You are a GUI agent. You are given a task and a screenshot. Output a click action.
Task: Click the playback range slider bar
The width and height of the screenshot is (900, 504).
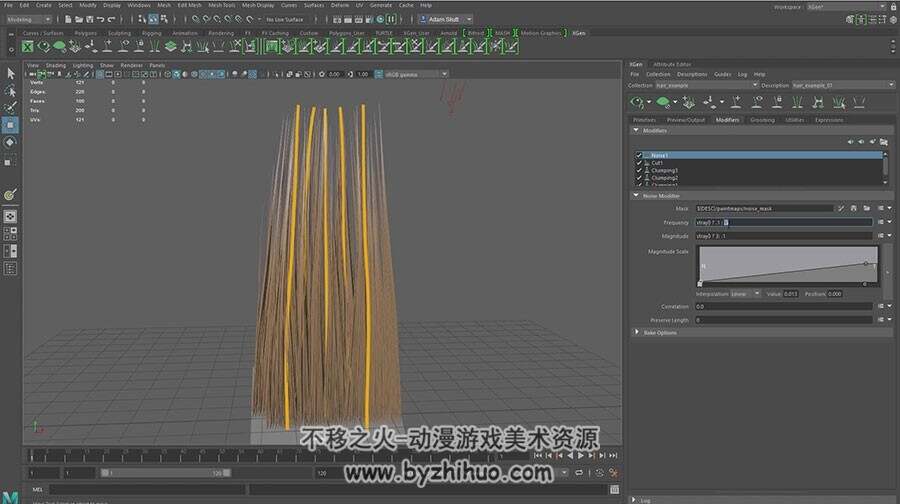tap(165, 473)
